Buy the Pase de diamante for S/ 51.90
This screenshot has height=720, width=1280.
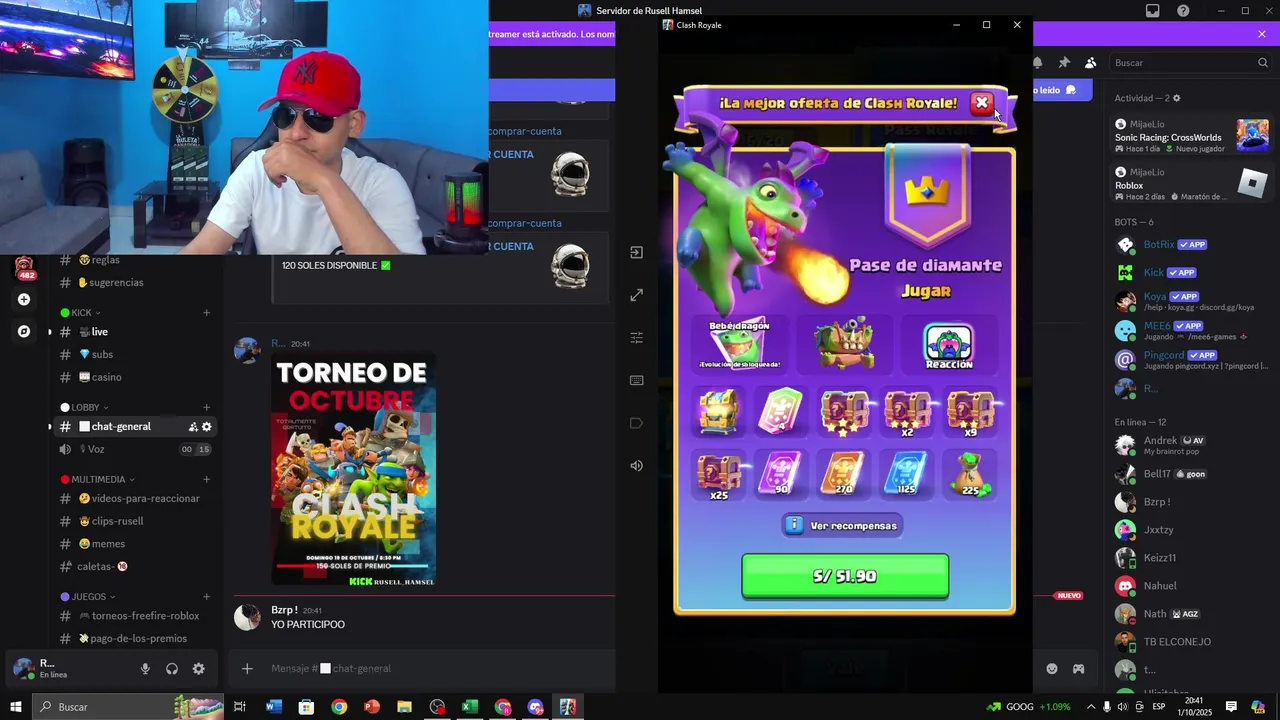point(845,576)
